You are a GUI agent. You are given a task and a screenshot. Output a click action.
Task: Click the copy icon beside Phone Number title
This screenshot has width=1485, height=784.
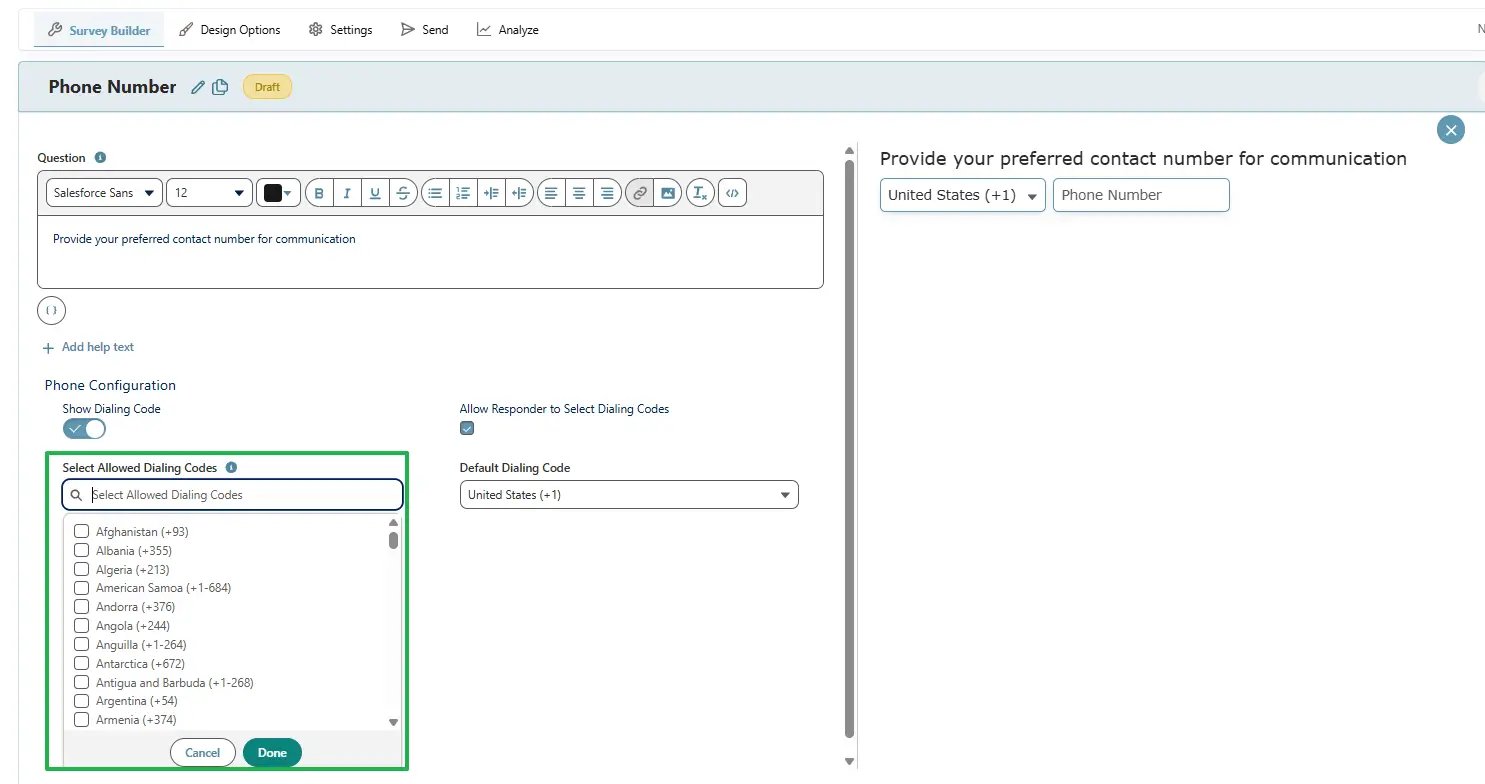(x=220, y=87)
